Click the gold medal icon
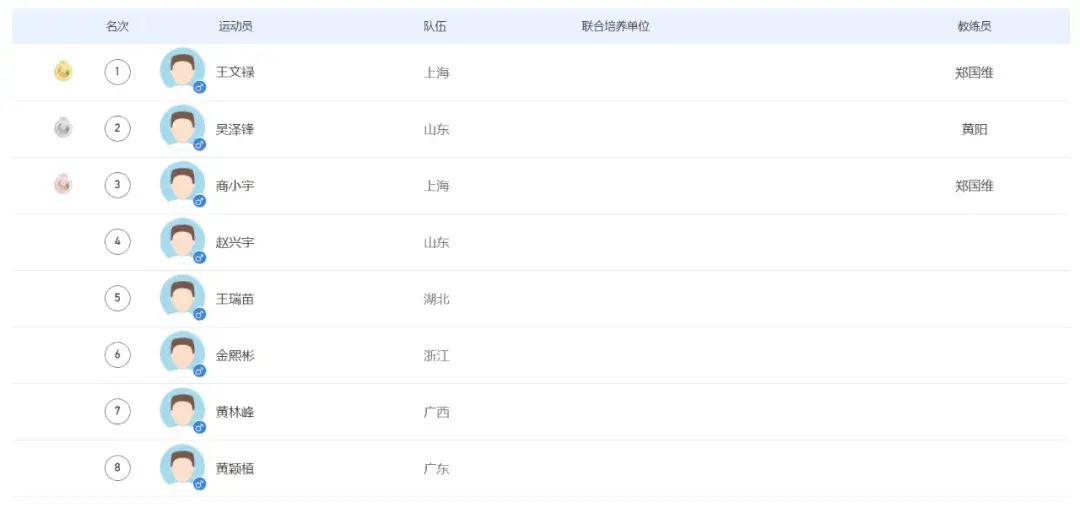The image size is (1080, 508). click(63, 72)
